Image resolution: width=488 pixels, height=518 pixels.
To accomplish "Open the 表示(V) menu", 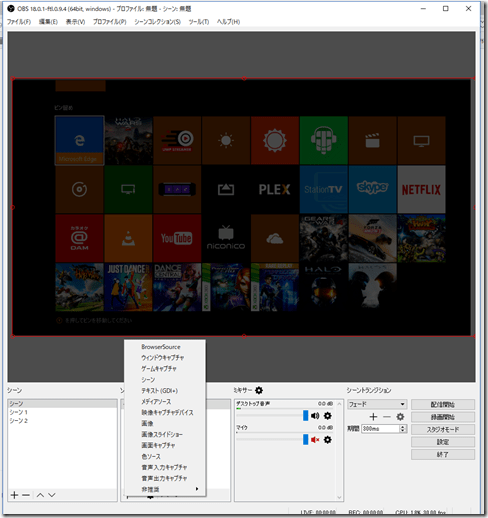I will [x=75, y=22].
